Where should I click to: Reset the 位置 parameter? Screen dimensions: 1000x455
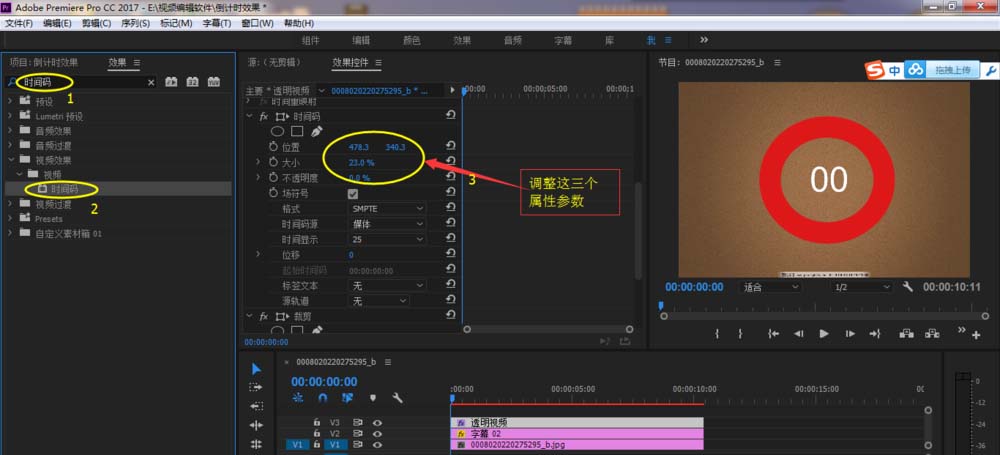pyautogui.click(x=451, y=146)
